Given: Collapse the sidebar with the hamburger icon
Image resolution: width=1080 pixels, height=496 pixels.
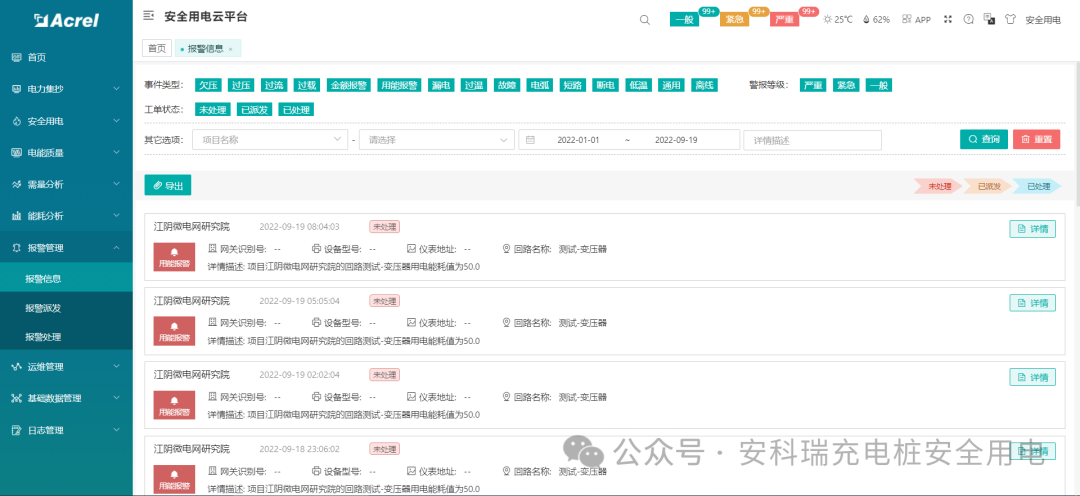Looking at the screenshot, I should pos(148,16).
